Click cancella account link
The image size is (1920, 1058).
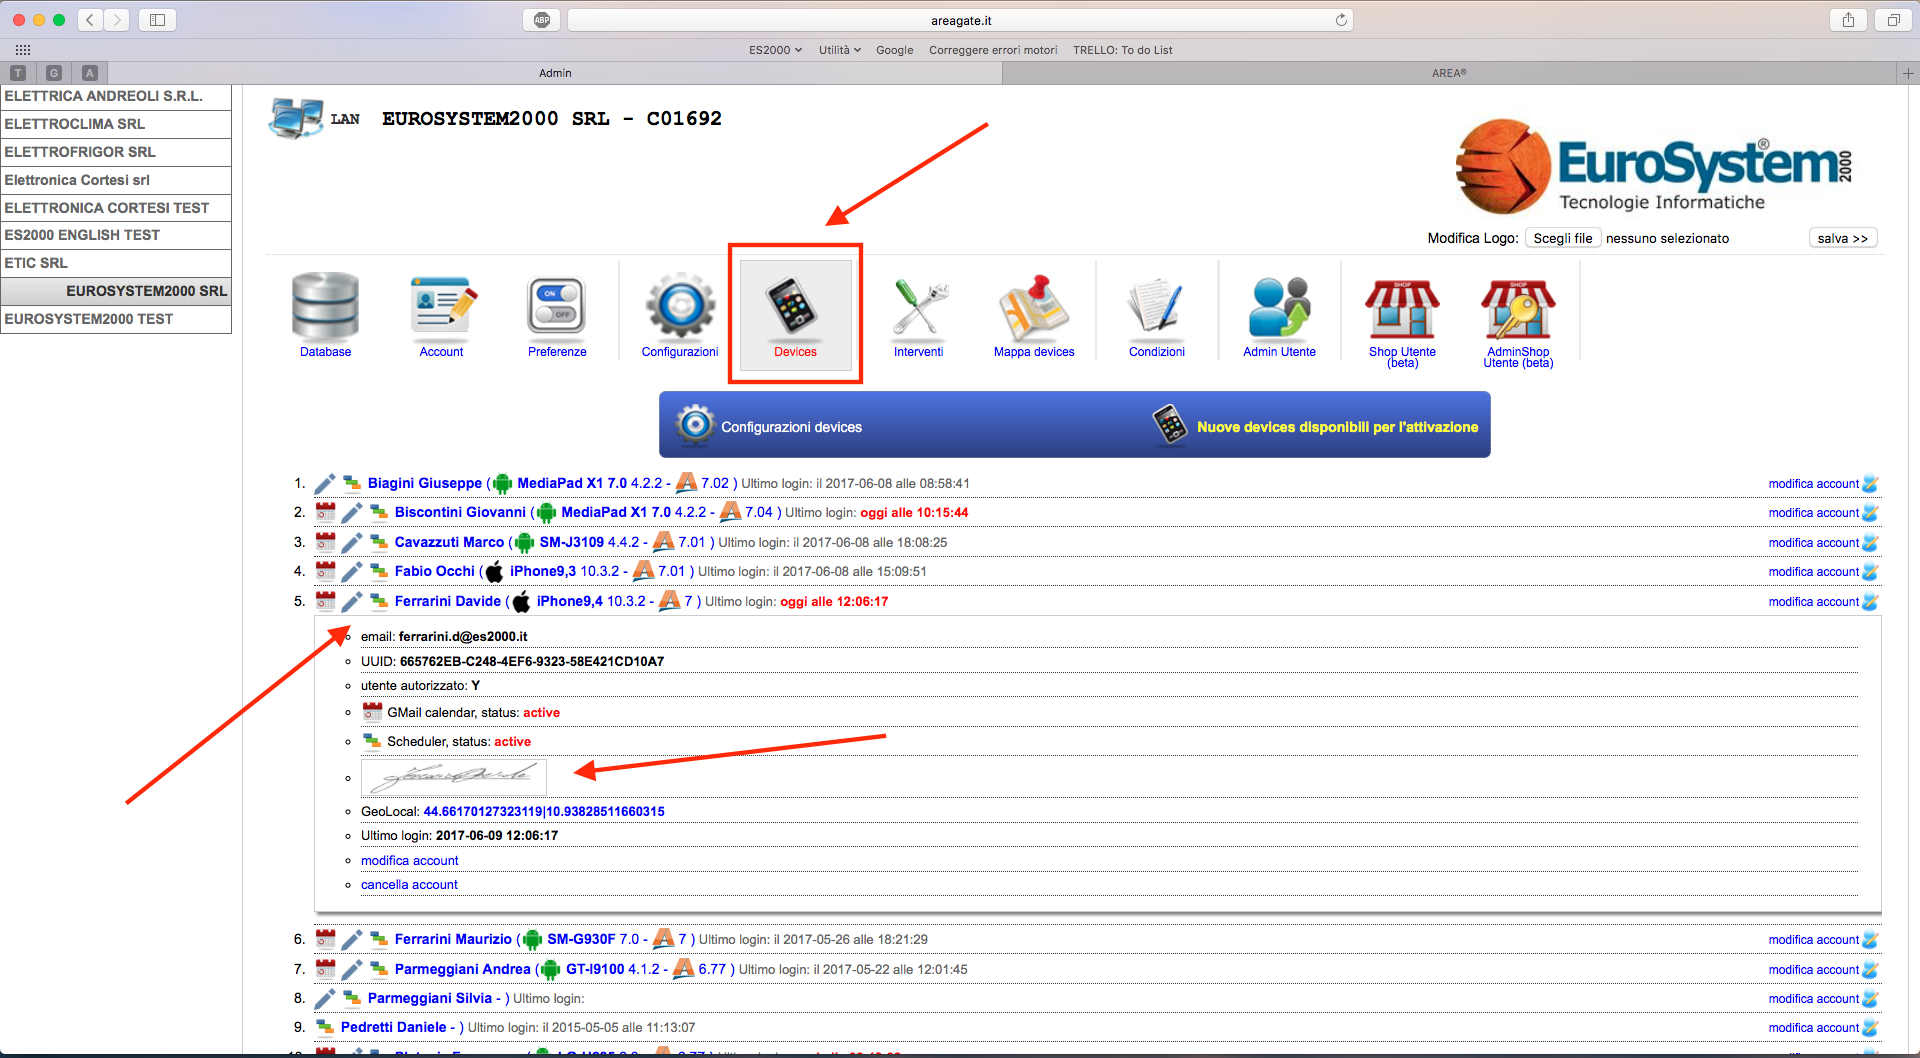pyautogui.click(x=409, y=885)
